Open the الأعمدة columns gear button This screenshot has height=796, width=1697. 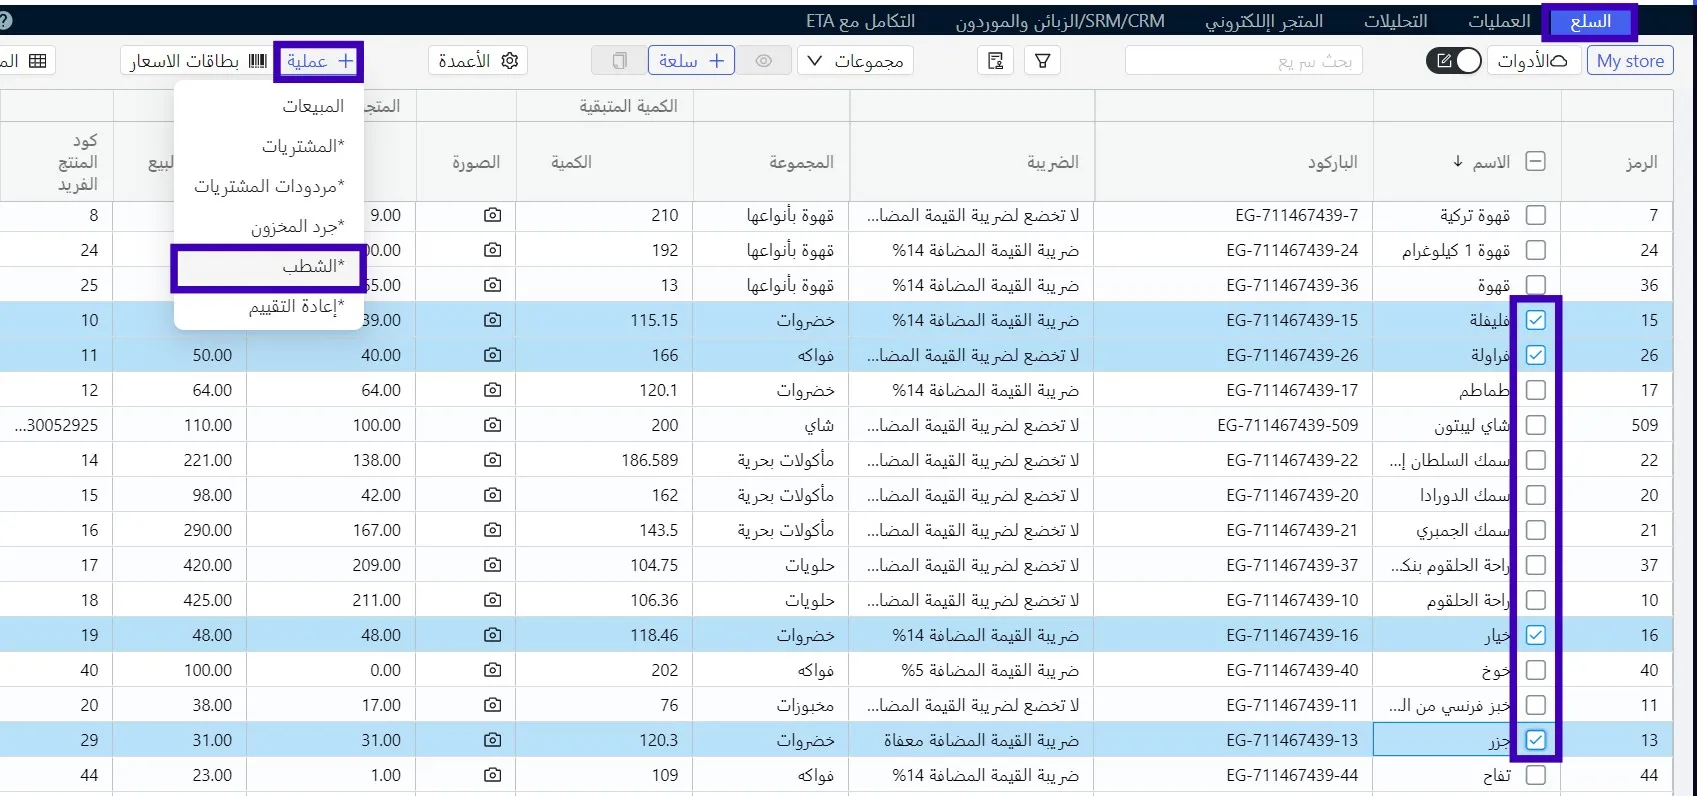tap(478, 61)
